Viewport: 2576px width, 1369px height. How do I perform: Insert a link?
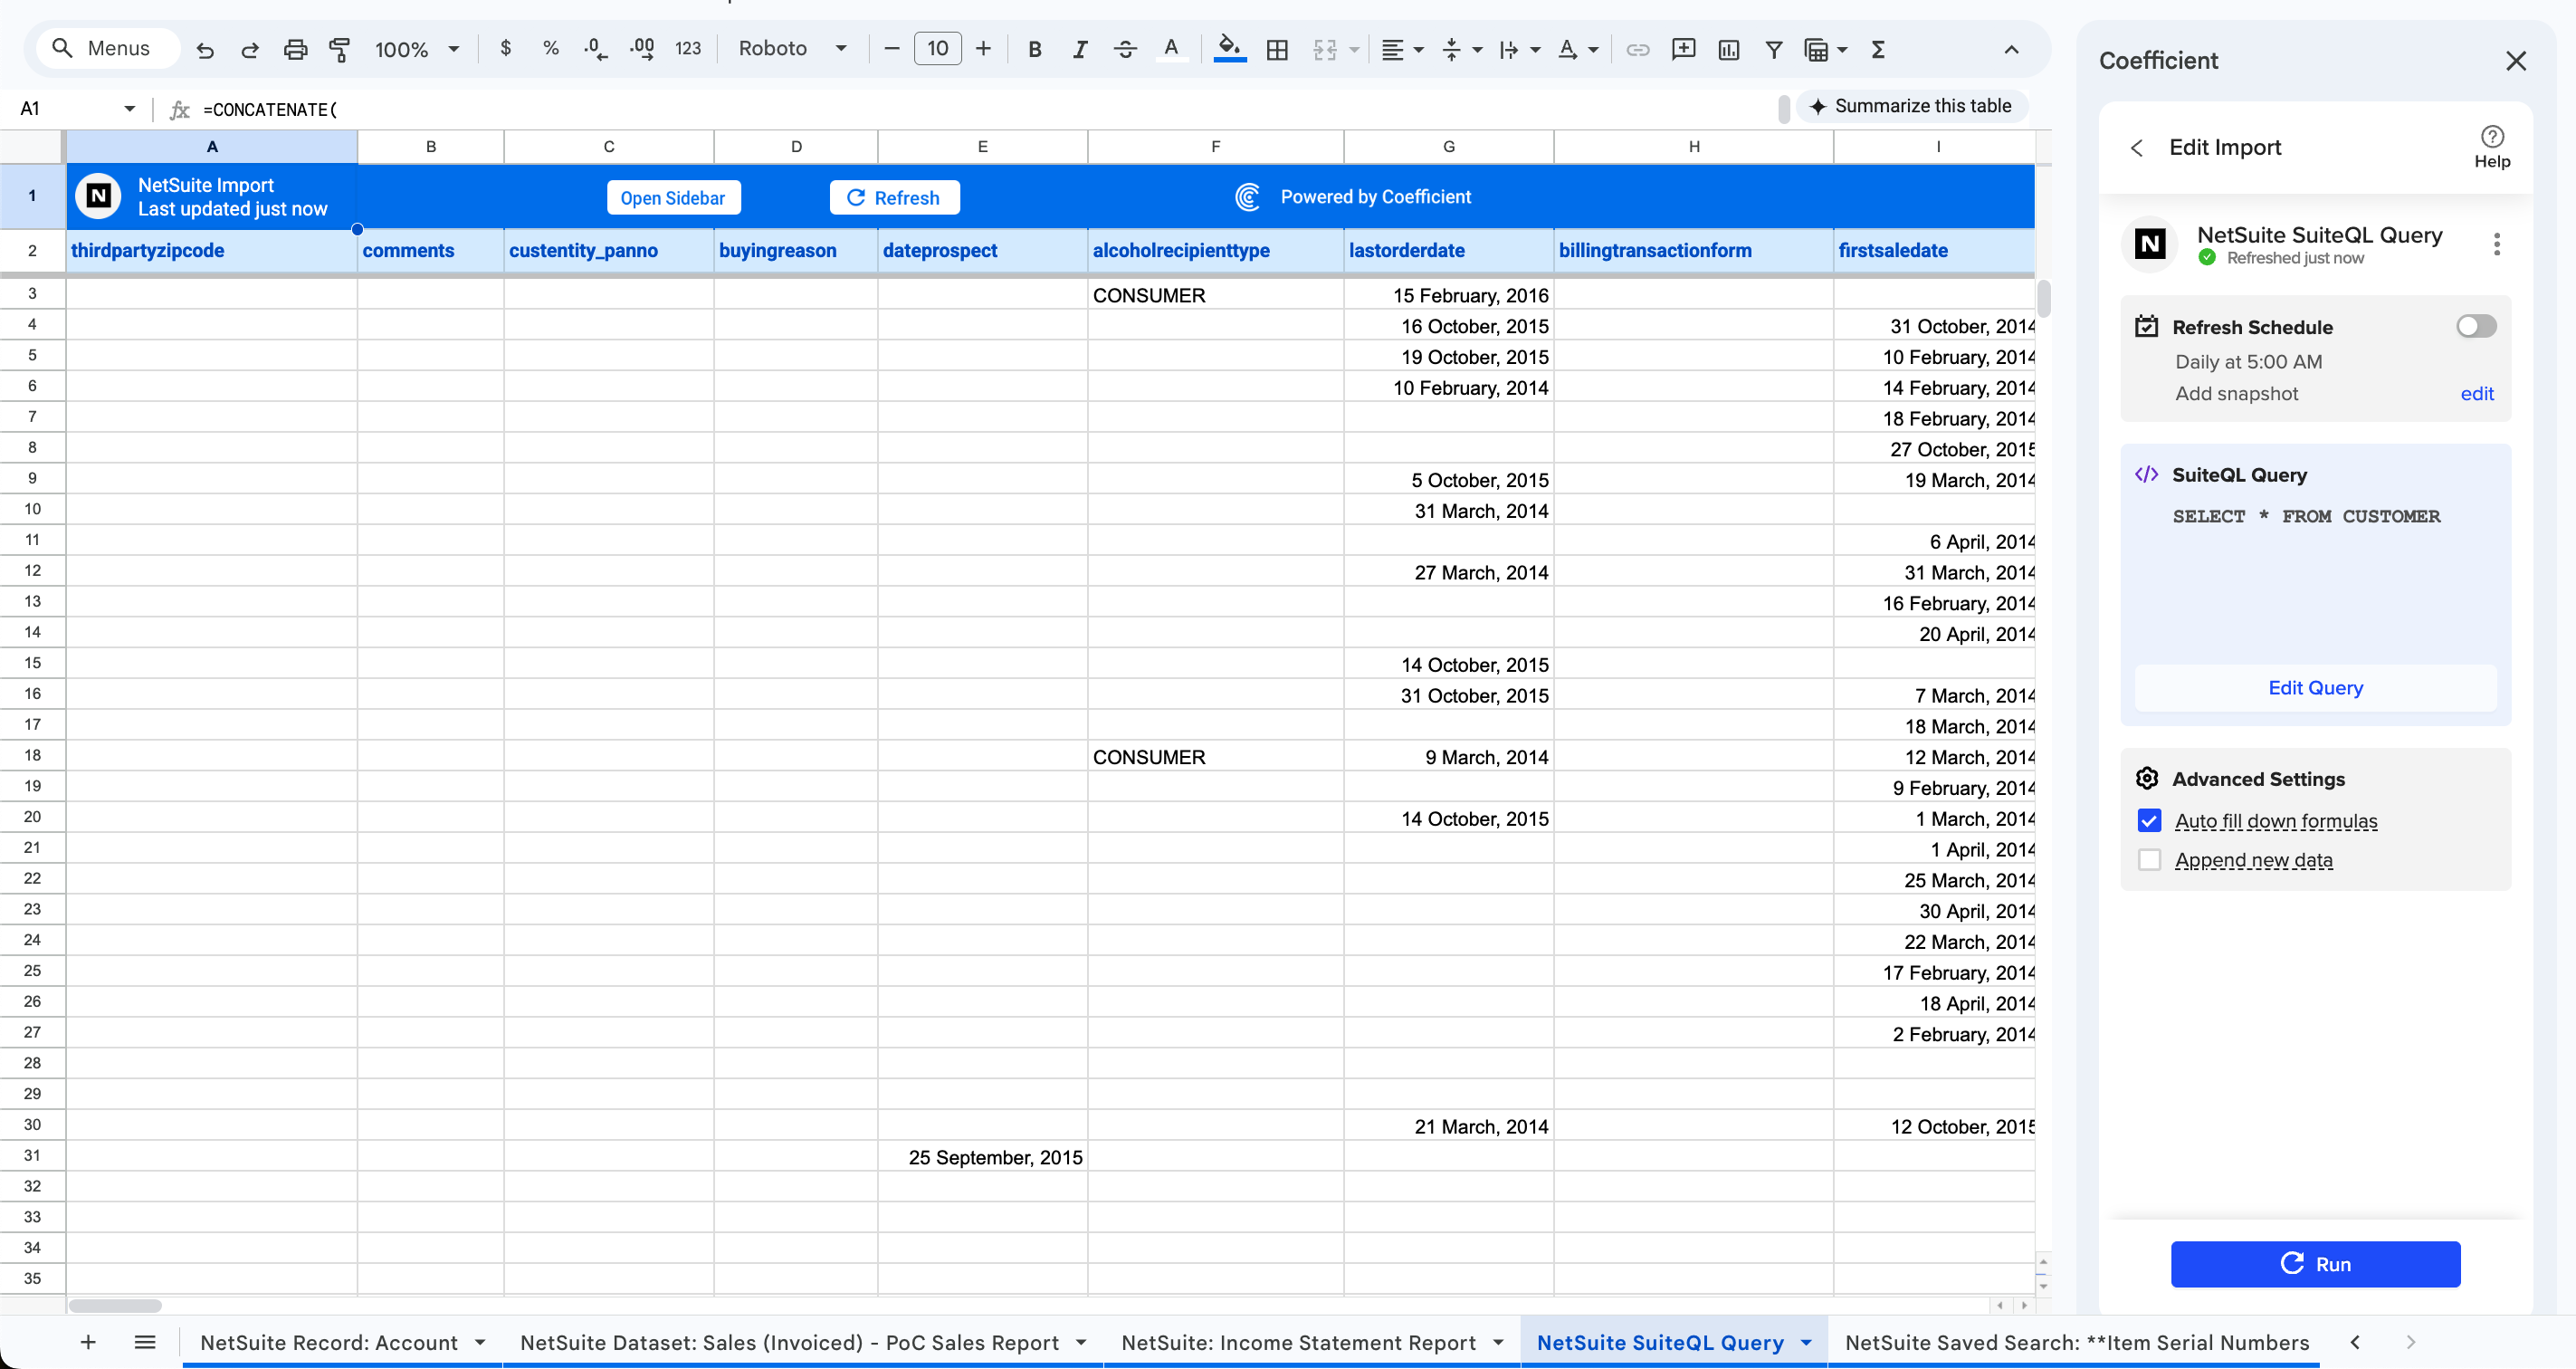pyautogui.click(x=1637, y=48)
